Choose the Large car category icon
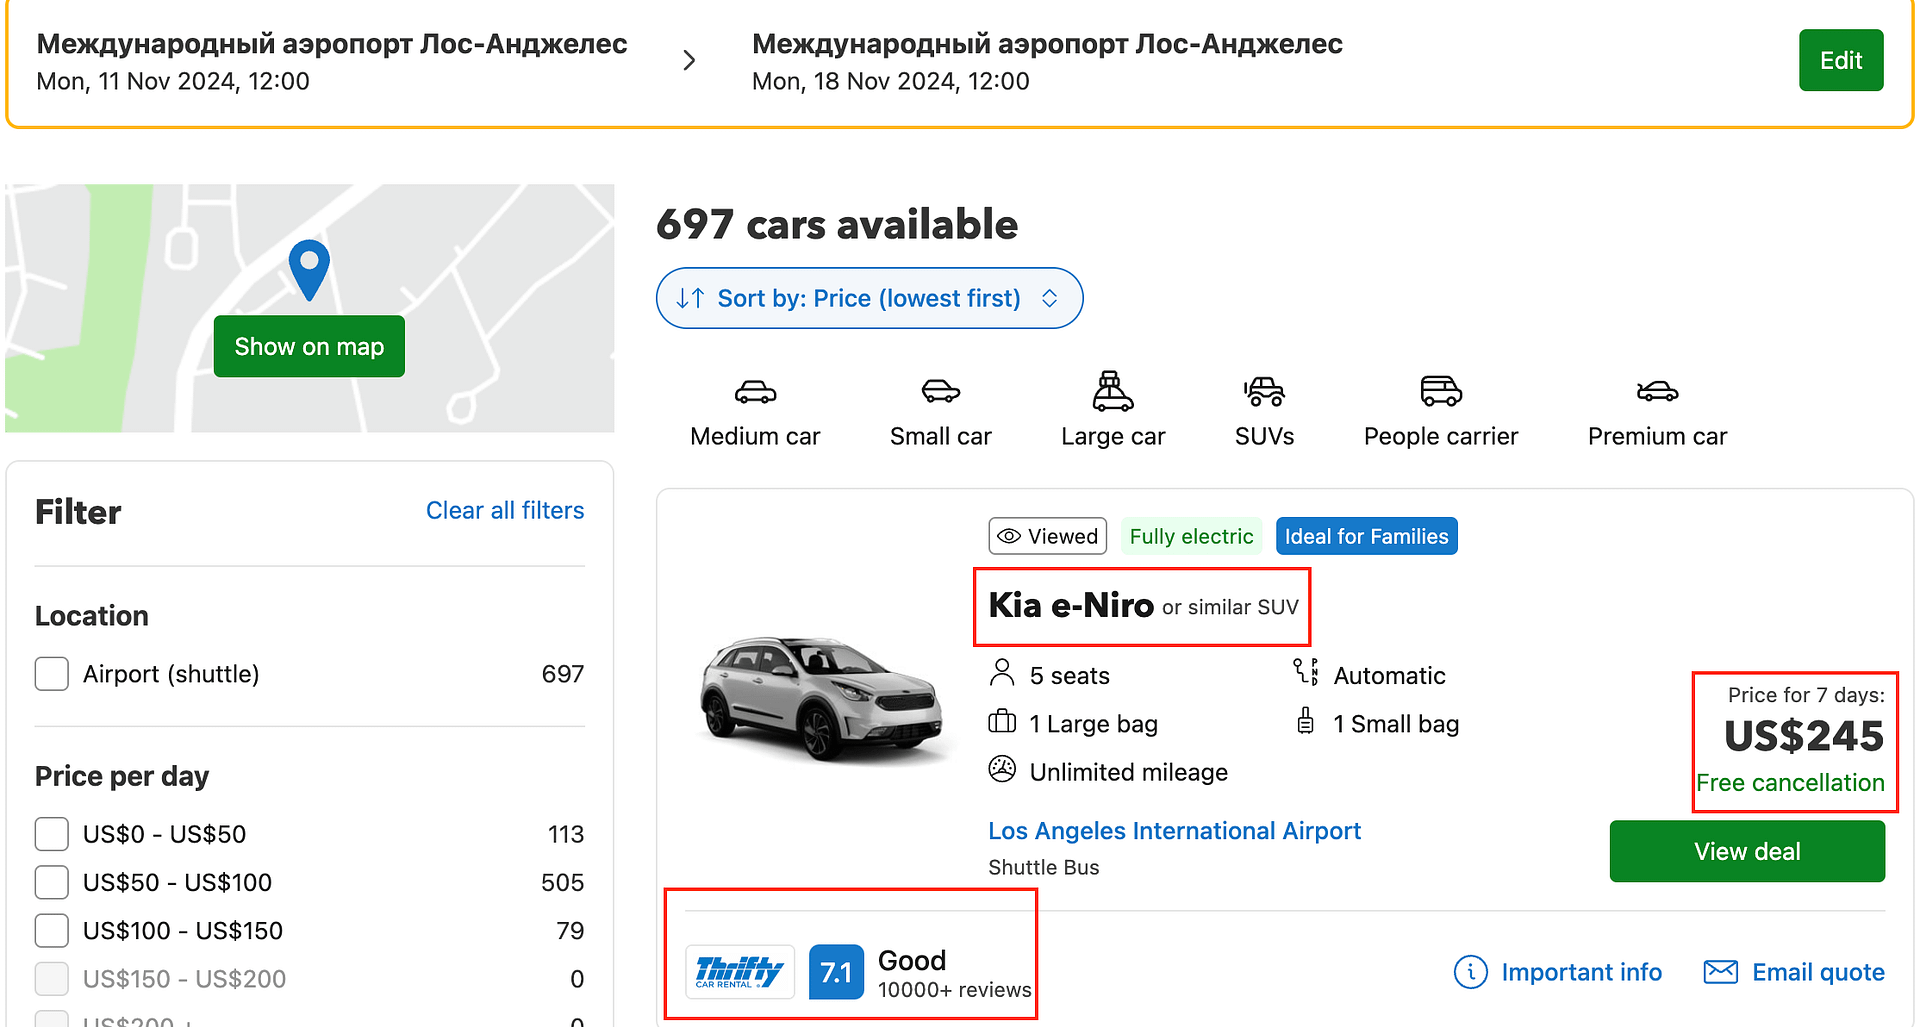The height and width of the screenshot is (1027, 1920). point(1112,392)
